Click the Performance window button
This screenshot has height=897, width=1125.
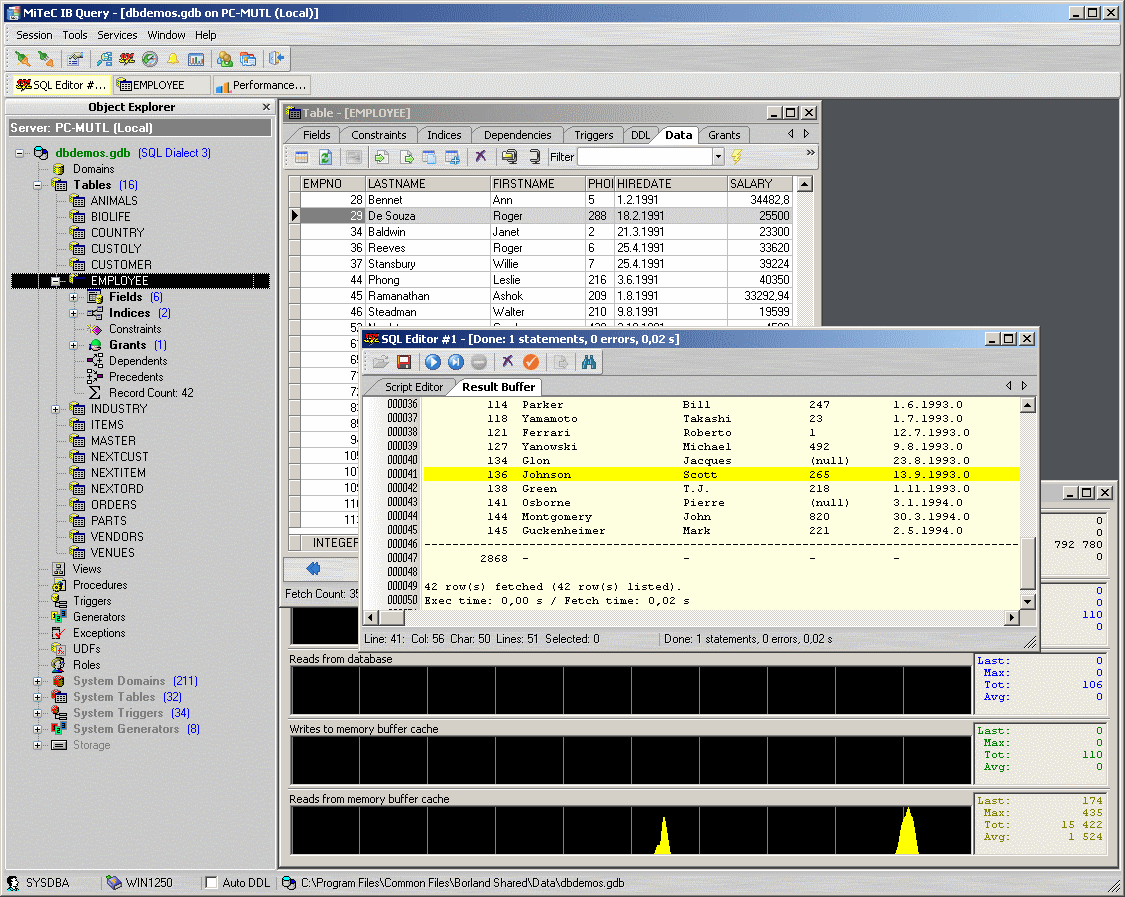pyautogui.click(x=262, y=85)
